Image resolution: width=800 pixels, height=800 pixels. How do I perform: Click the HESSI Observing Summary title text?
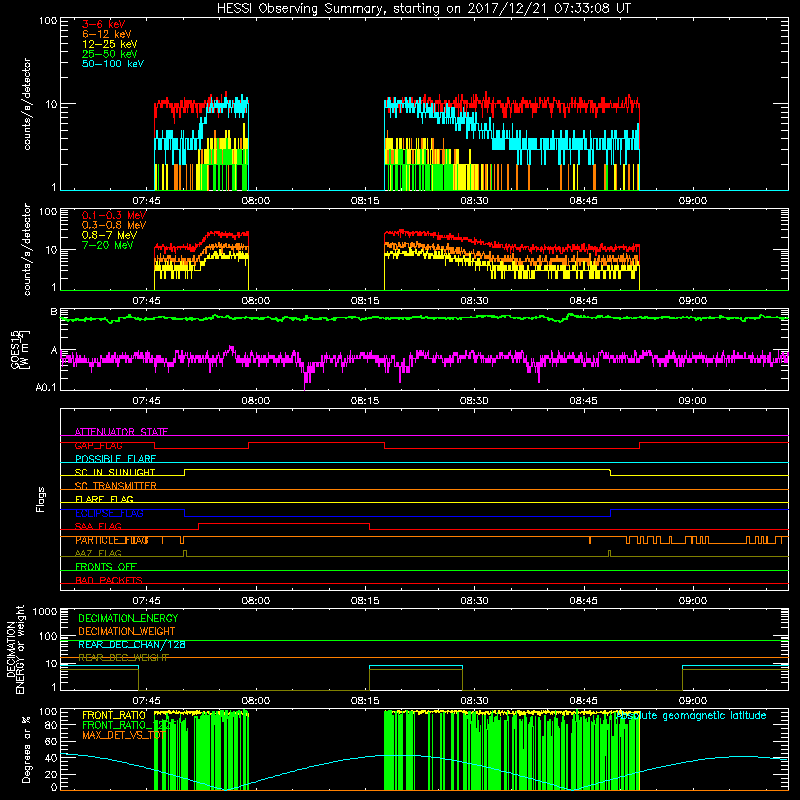click(x=423, y=9)
